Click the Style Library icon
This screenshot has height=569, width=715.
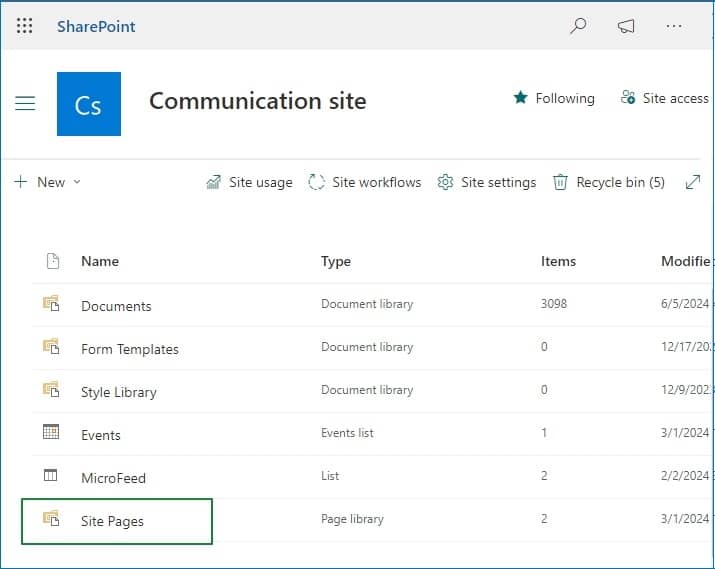point(51,389)
